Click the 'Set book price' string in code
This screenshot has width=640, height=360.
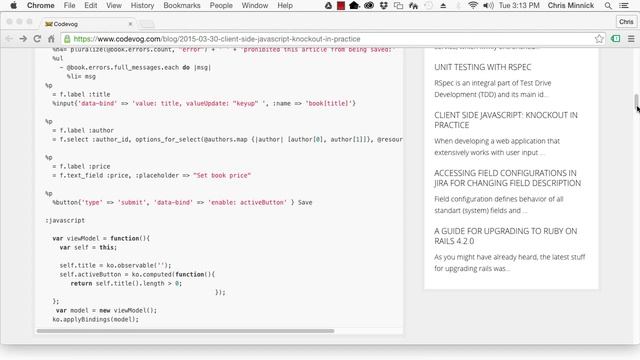pyautogui.click(x=222, y=176)
